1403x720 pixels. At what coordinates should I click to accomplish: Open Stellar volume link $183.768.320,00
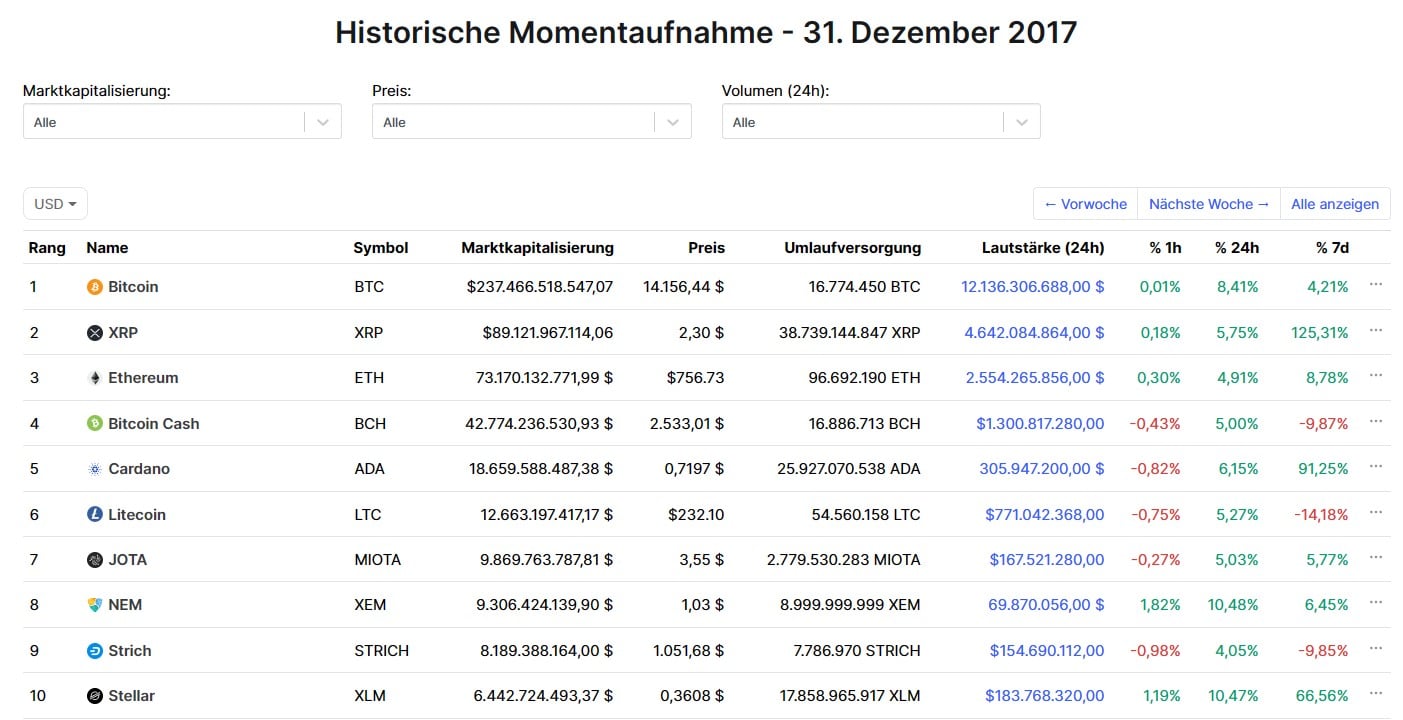click(x=1045, y=696)
